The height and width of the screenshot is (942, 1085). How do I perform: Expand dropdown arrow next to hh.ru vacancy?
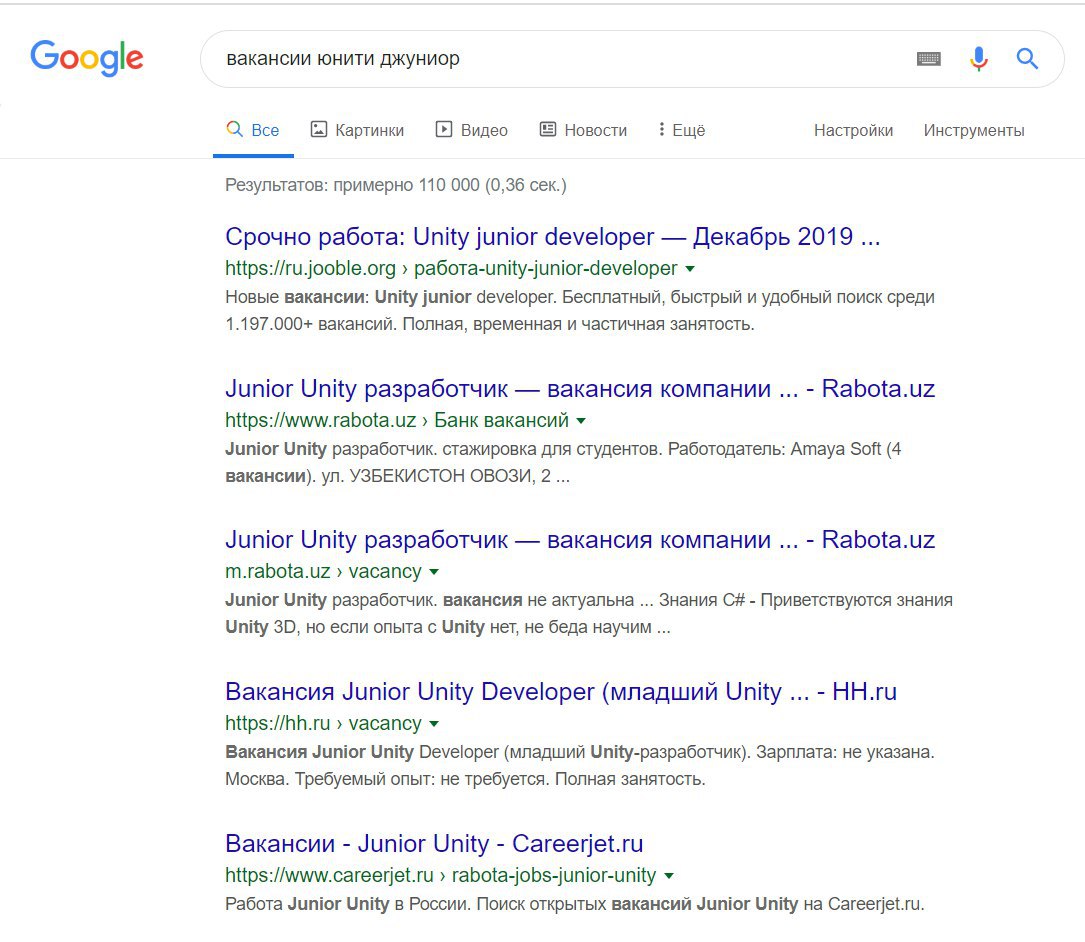[434, 724]
